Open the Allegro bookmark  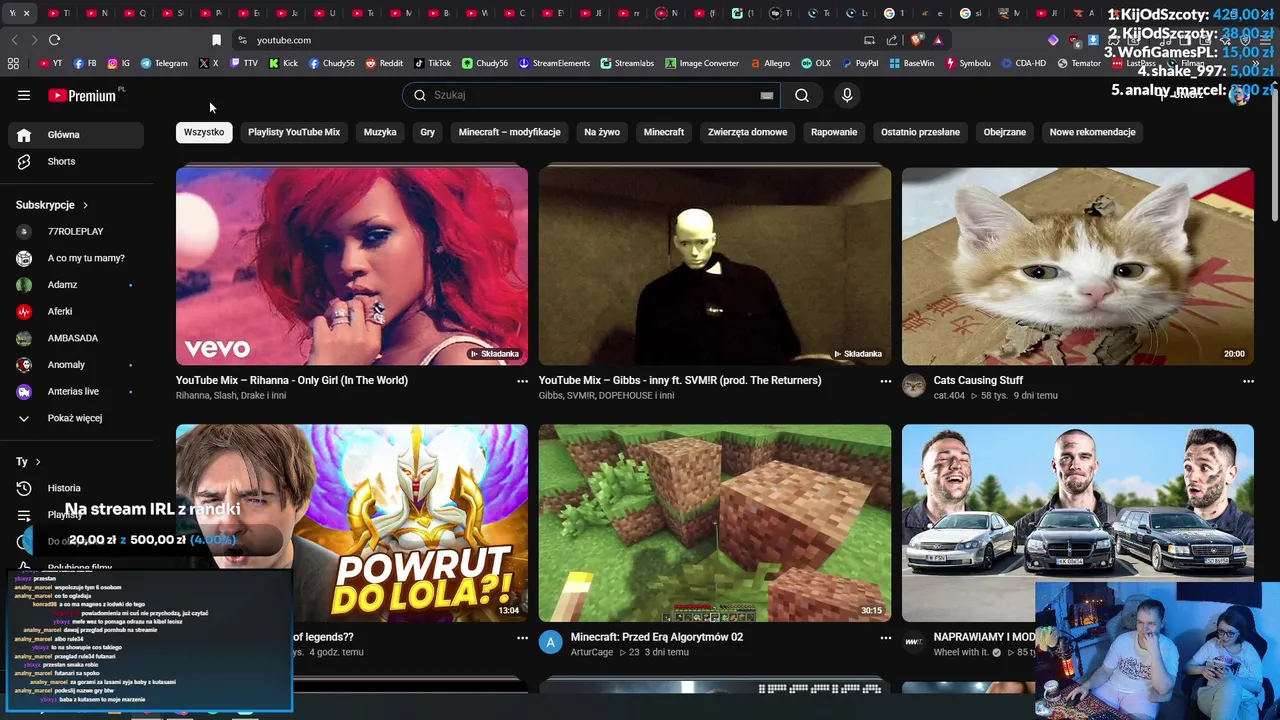(x=769, y=63)
